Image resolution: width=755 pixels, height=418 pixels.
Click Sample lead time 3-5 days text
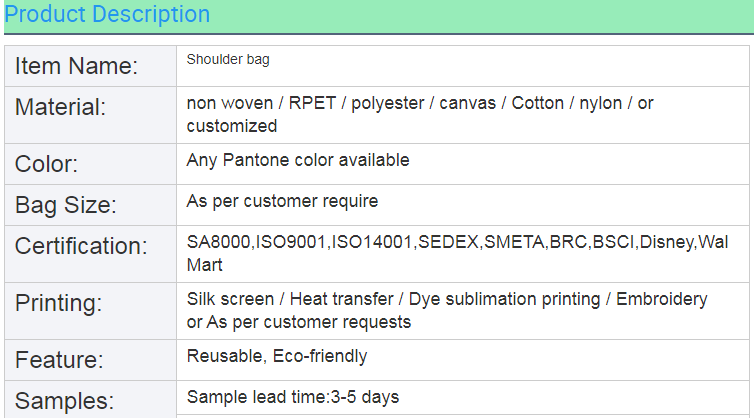pos(293,397)
